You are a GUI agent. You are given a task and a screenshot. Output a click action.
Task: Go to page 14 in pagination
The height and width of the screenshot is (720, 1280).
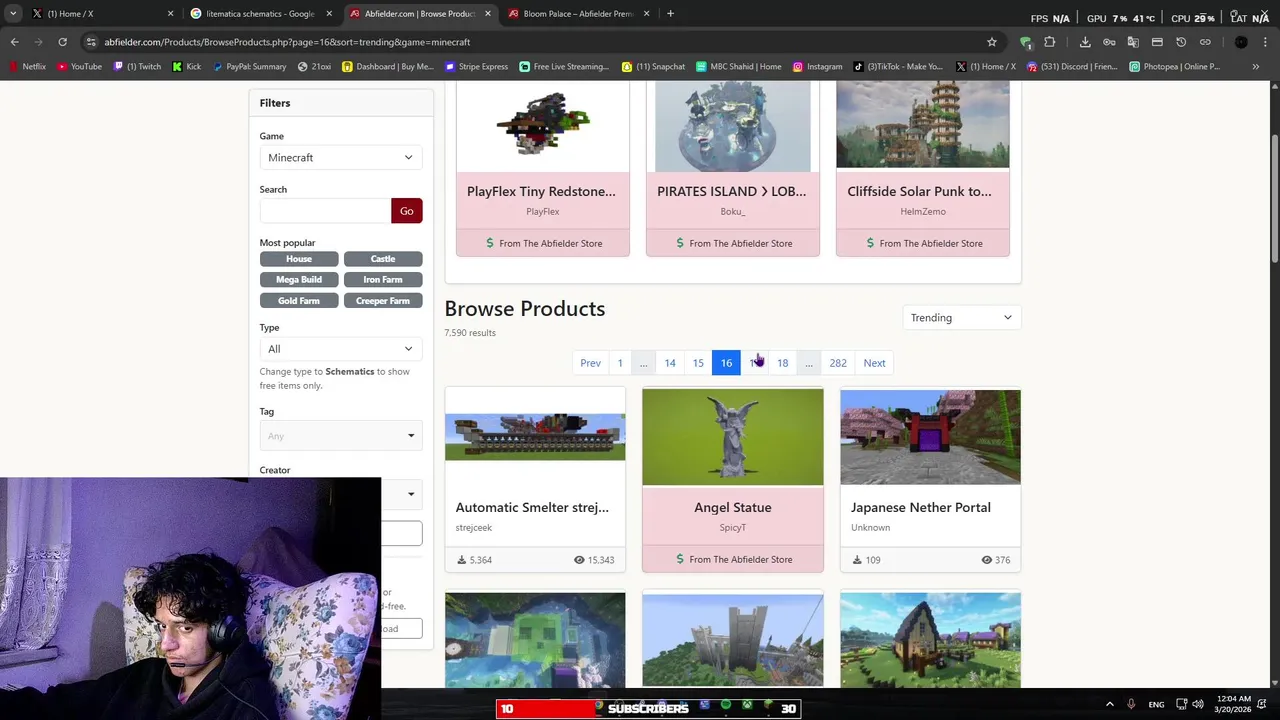670,362
